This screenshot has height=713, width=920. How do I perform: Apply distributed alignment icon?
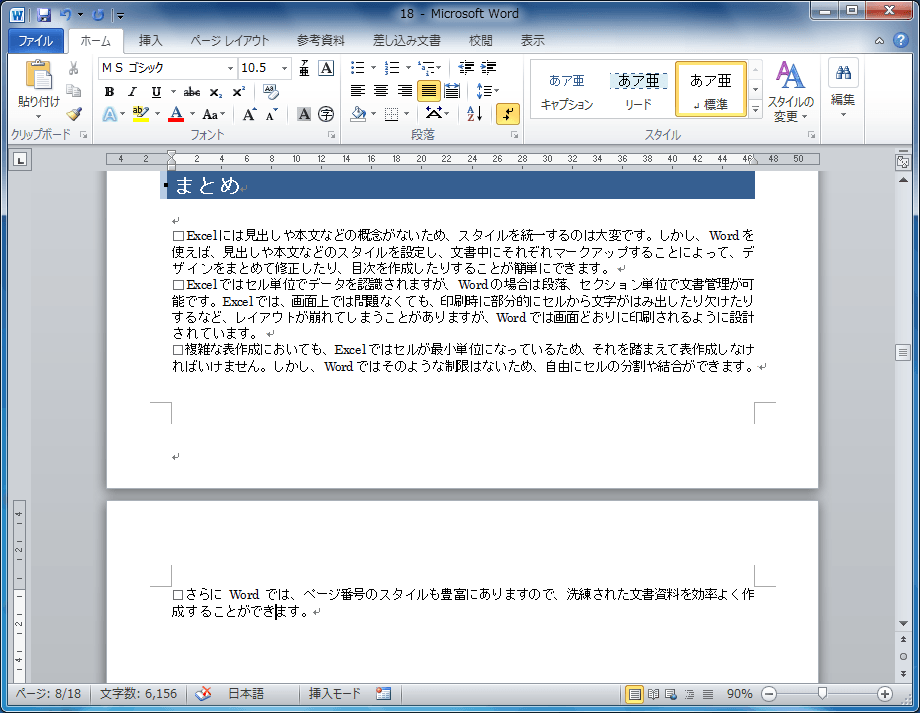coord(452,91)
